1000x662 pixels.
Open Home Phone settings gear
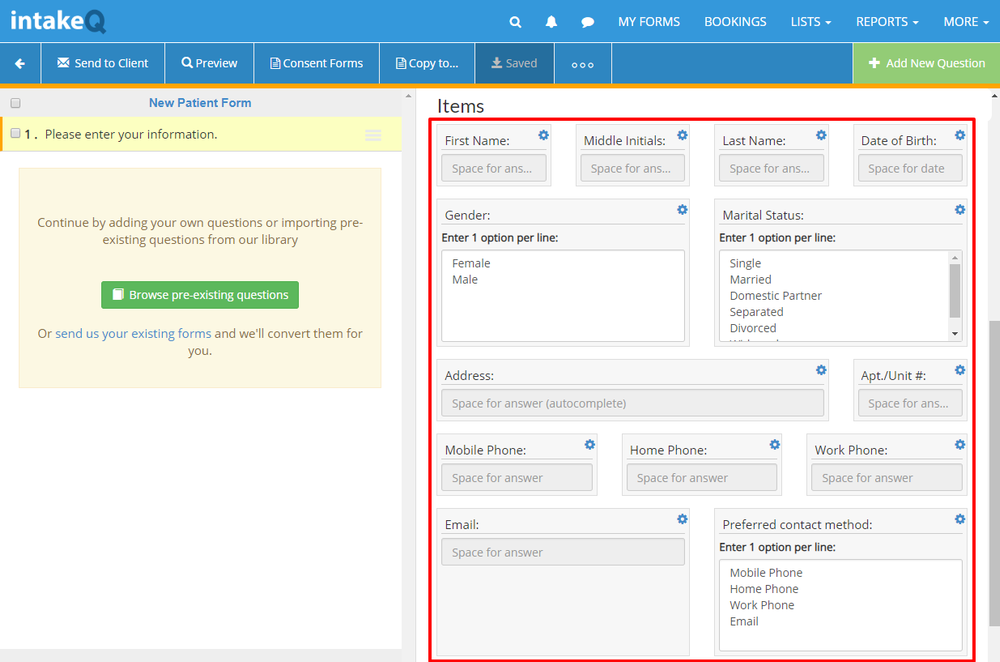pyautogui.click(x=775, y=445)
